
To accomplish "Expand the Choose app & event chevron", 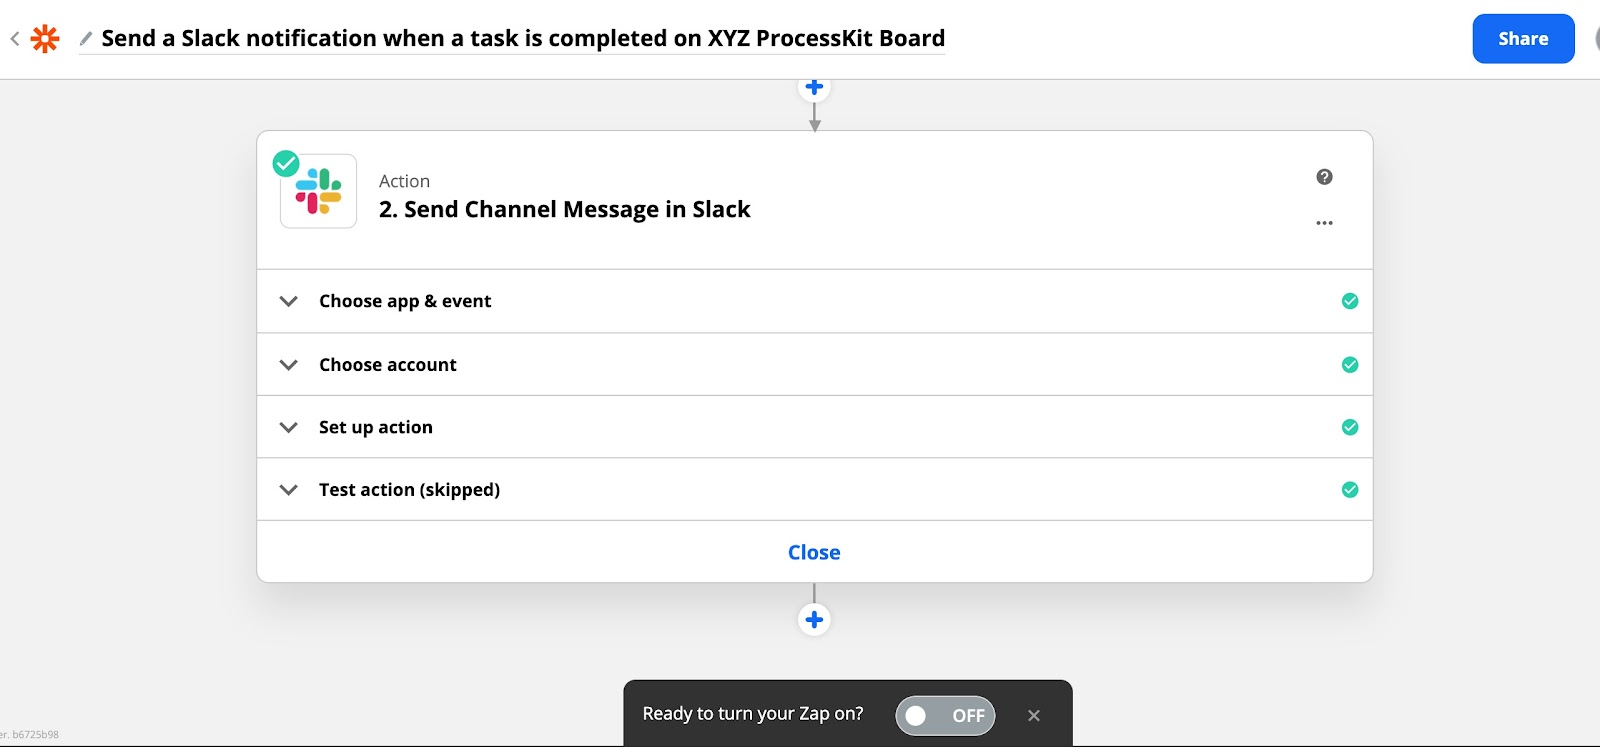I will (289, 301).
